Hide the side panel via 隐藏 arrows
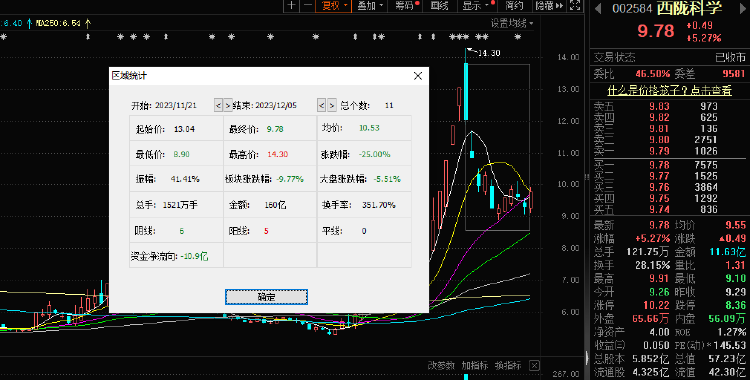Image resolution: width=750 pixels, height=380 pixels. [x=549, y=6]
